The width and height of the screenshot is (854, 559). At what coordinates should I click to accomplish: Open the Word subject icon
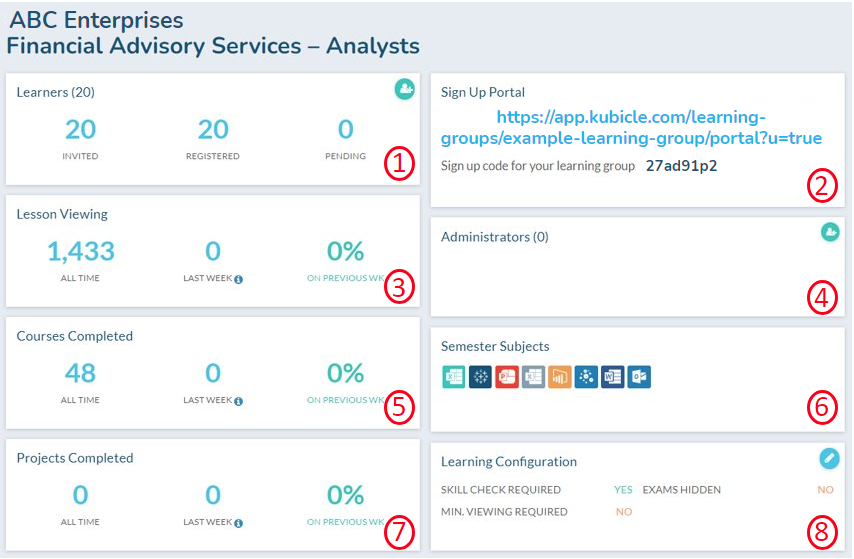click(x=612, y=377)
